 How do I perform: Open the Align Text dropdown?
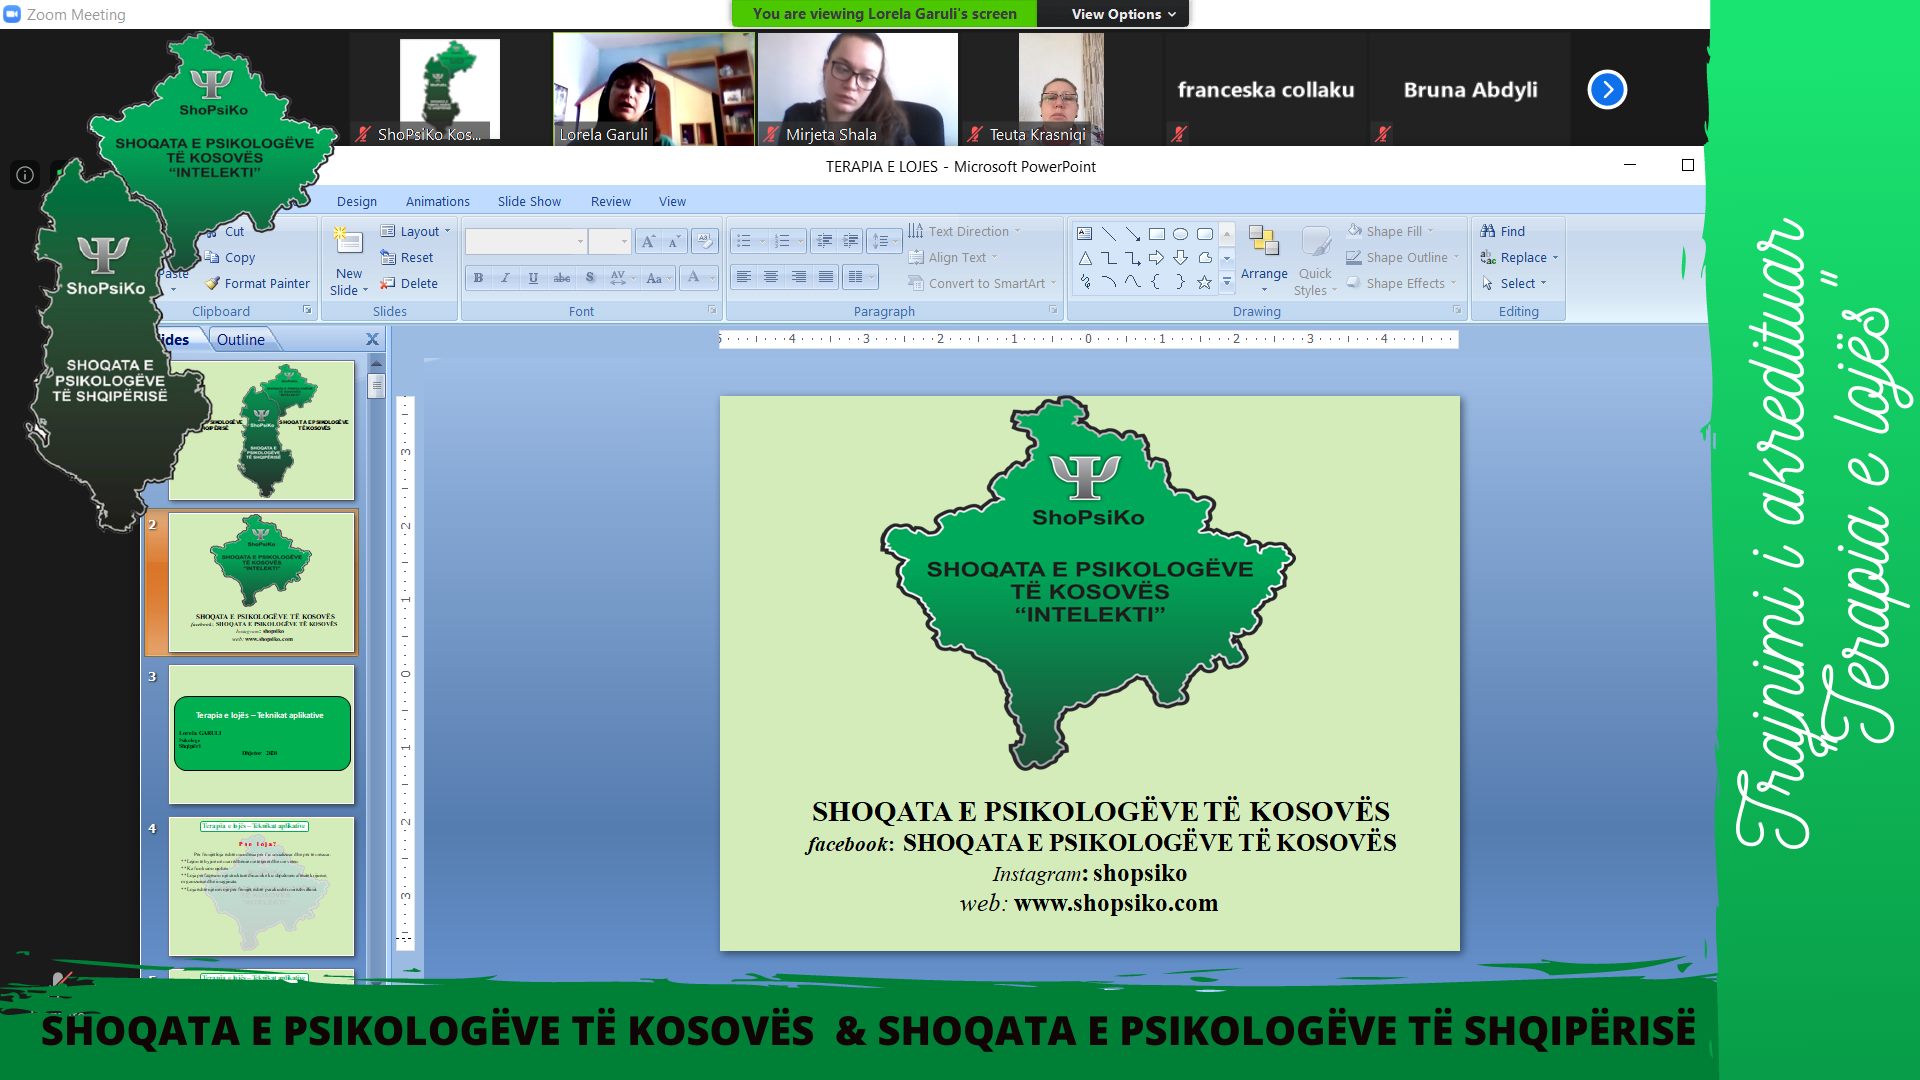click(953, 257)
